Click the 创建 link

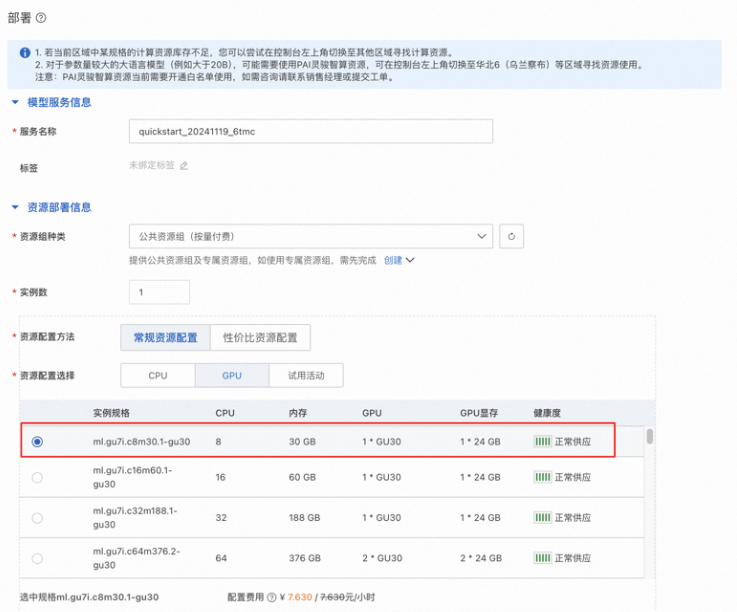click(x=393, y=260)
